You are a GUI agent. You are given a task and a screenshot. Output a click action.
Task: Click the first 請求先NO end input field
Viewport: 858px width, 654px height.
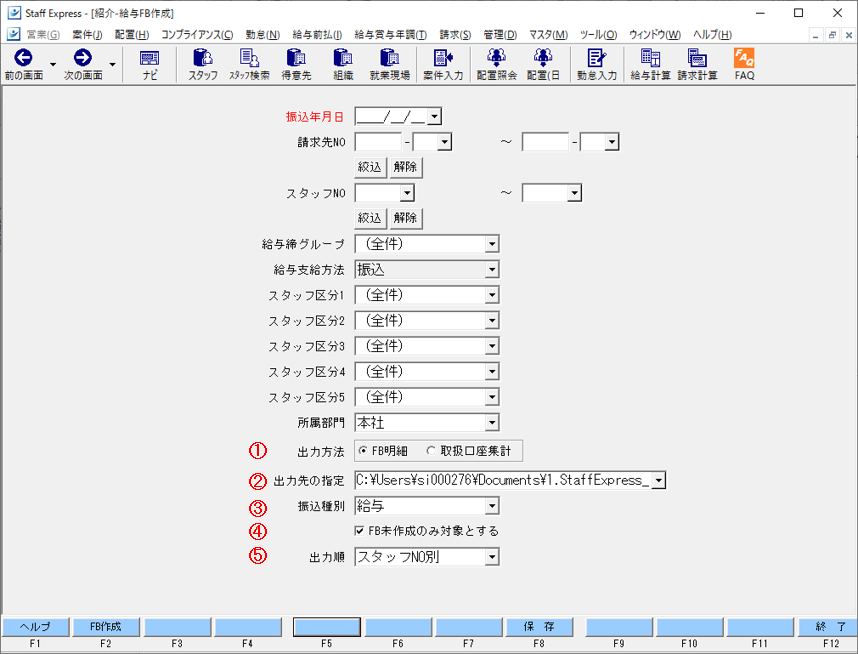[546, 142]
